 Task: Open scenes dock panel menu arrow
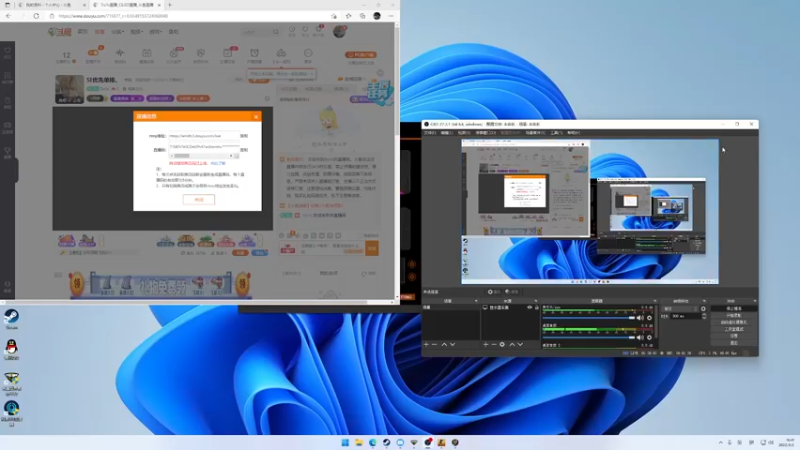476,301
